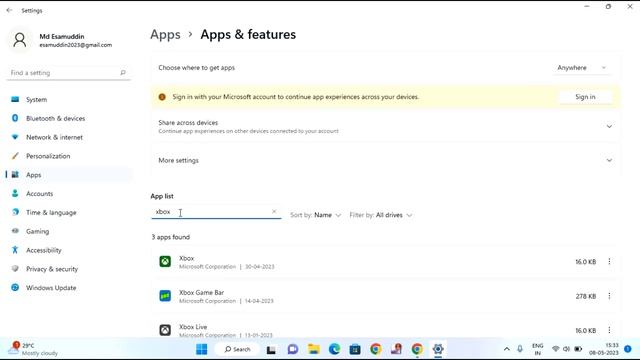Click the 3 apps found text
Screen dimensions: 640x360
point(171,237)
